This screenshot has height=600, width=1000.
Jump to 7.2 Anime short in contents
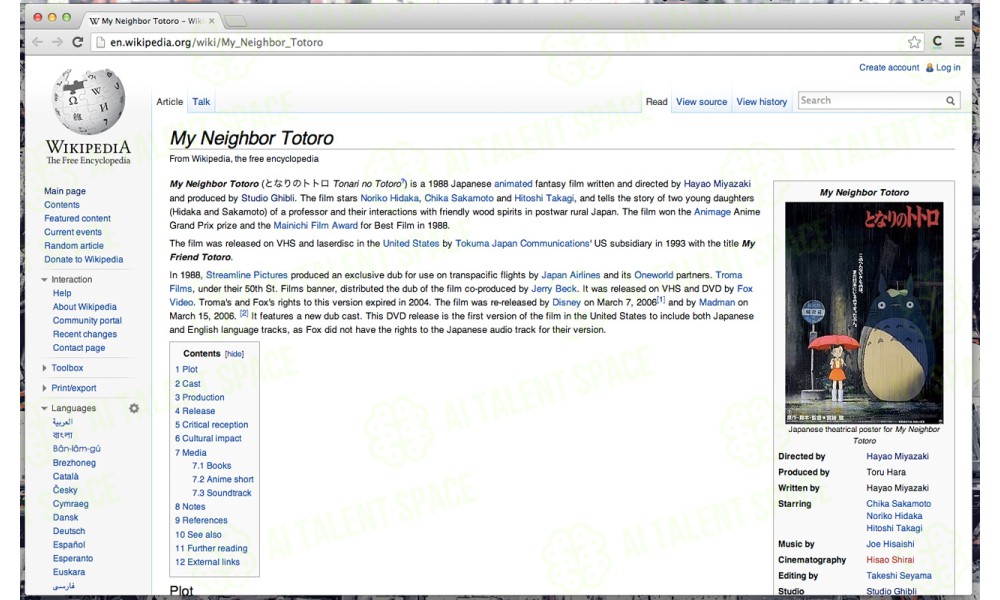(223, 479)
